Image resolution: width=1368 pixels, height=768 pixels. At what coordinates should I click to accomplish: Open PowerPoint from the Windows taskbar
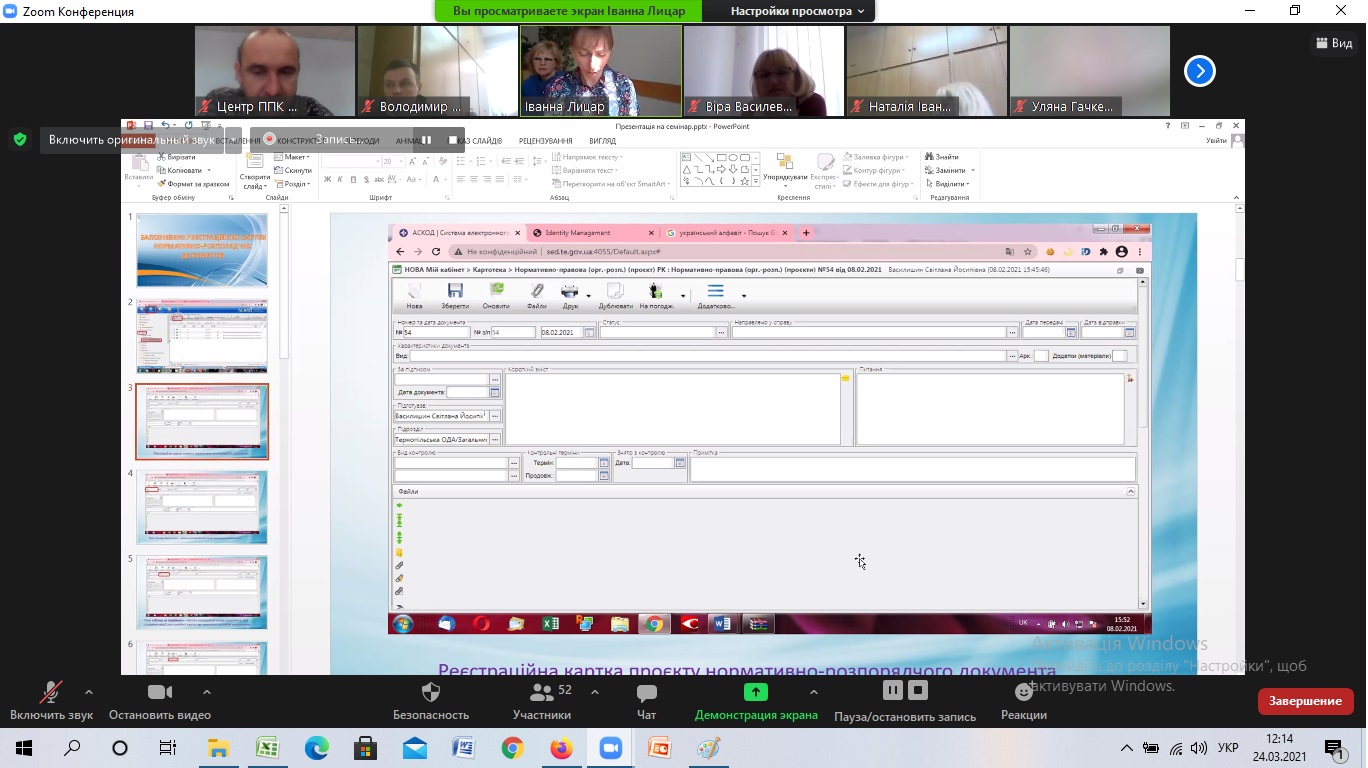[659, 748]
